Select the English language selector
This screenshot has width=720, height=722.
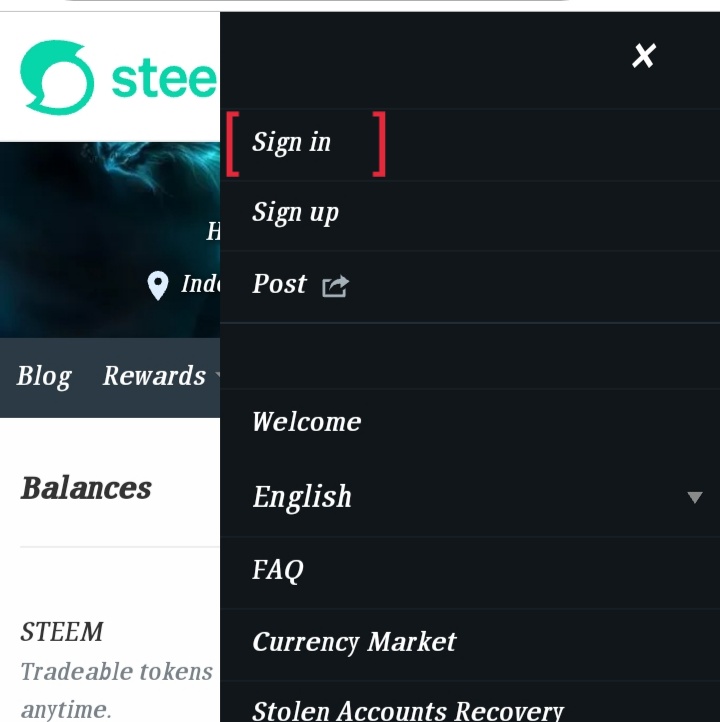point(470,497)
